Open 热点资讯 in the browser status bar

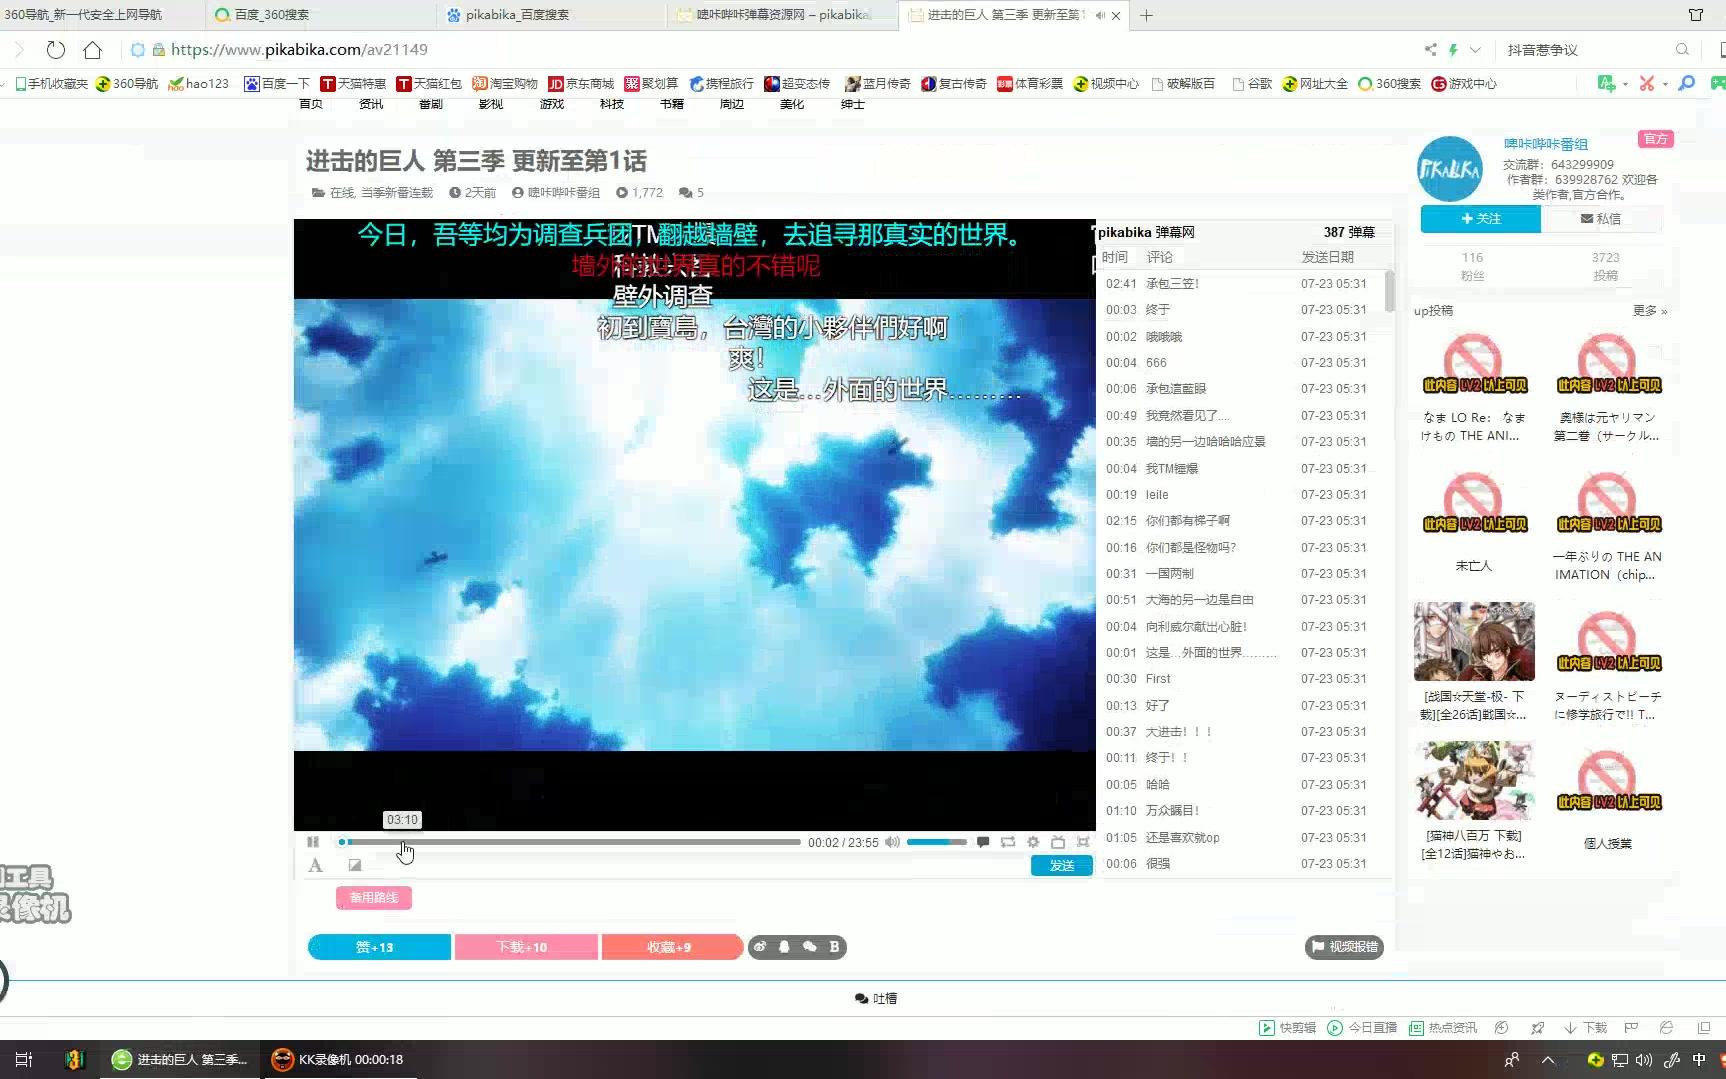pos(1443,1027)
